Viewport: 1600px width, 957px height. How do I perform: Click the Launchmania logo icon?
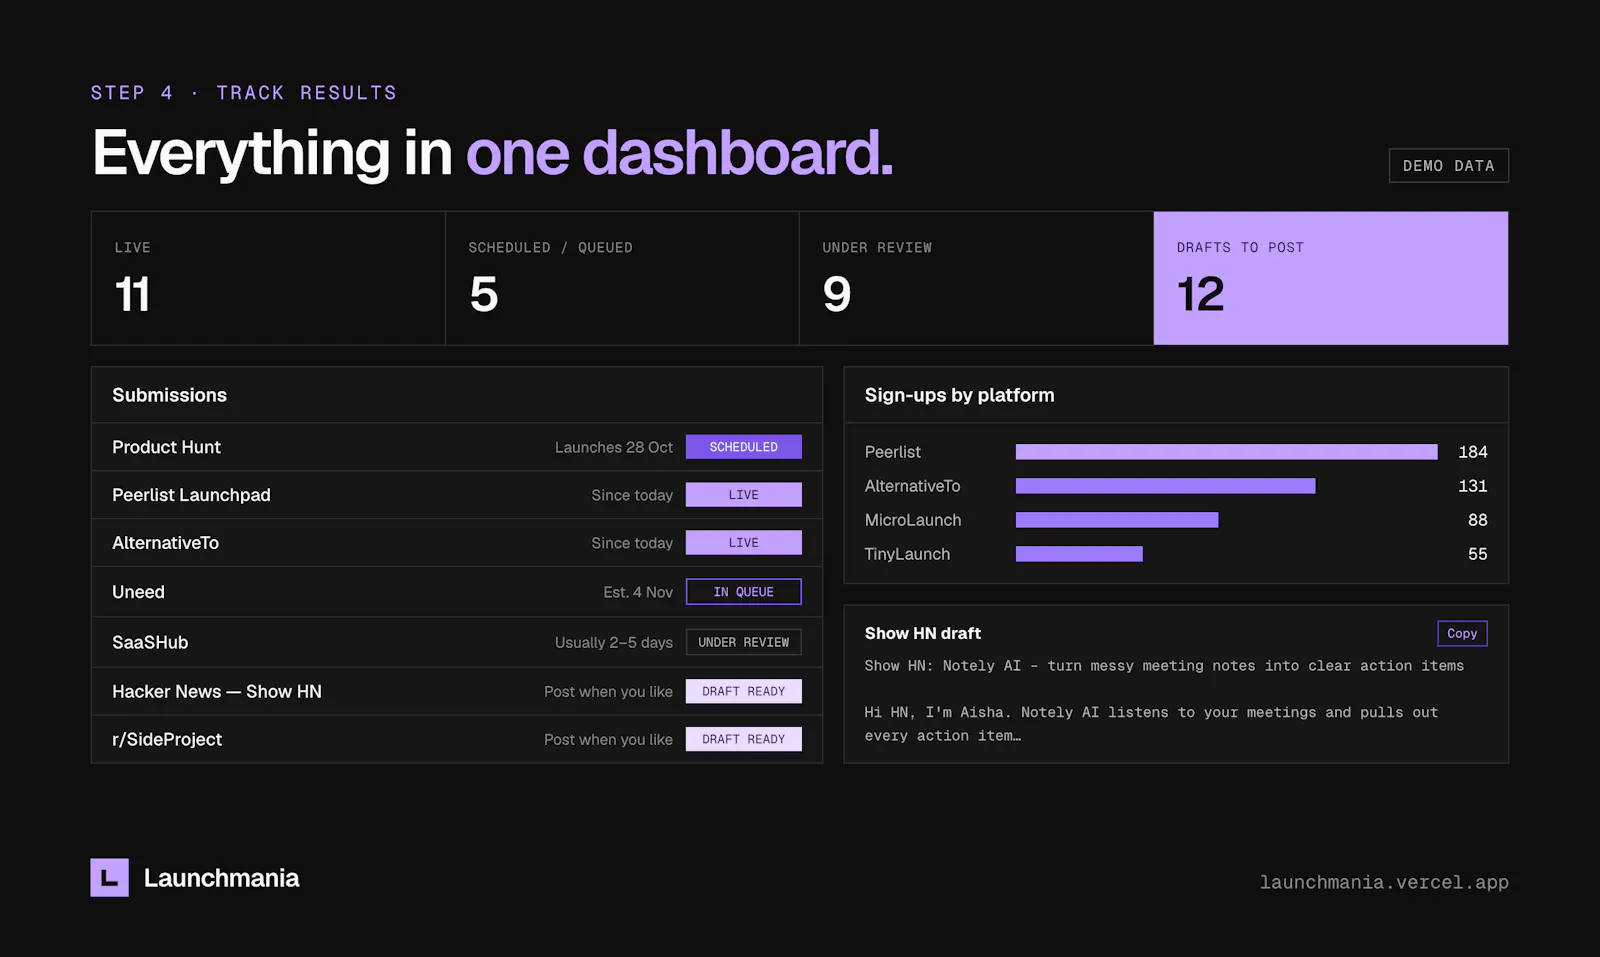click(x=109, y=877)
